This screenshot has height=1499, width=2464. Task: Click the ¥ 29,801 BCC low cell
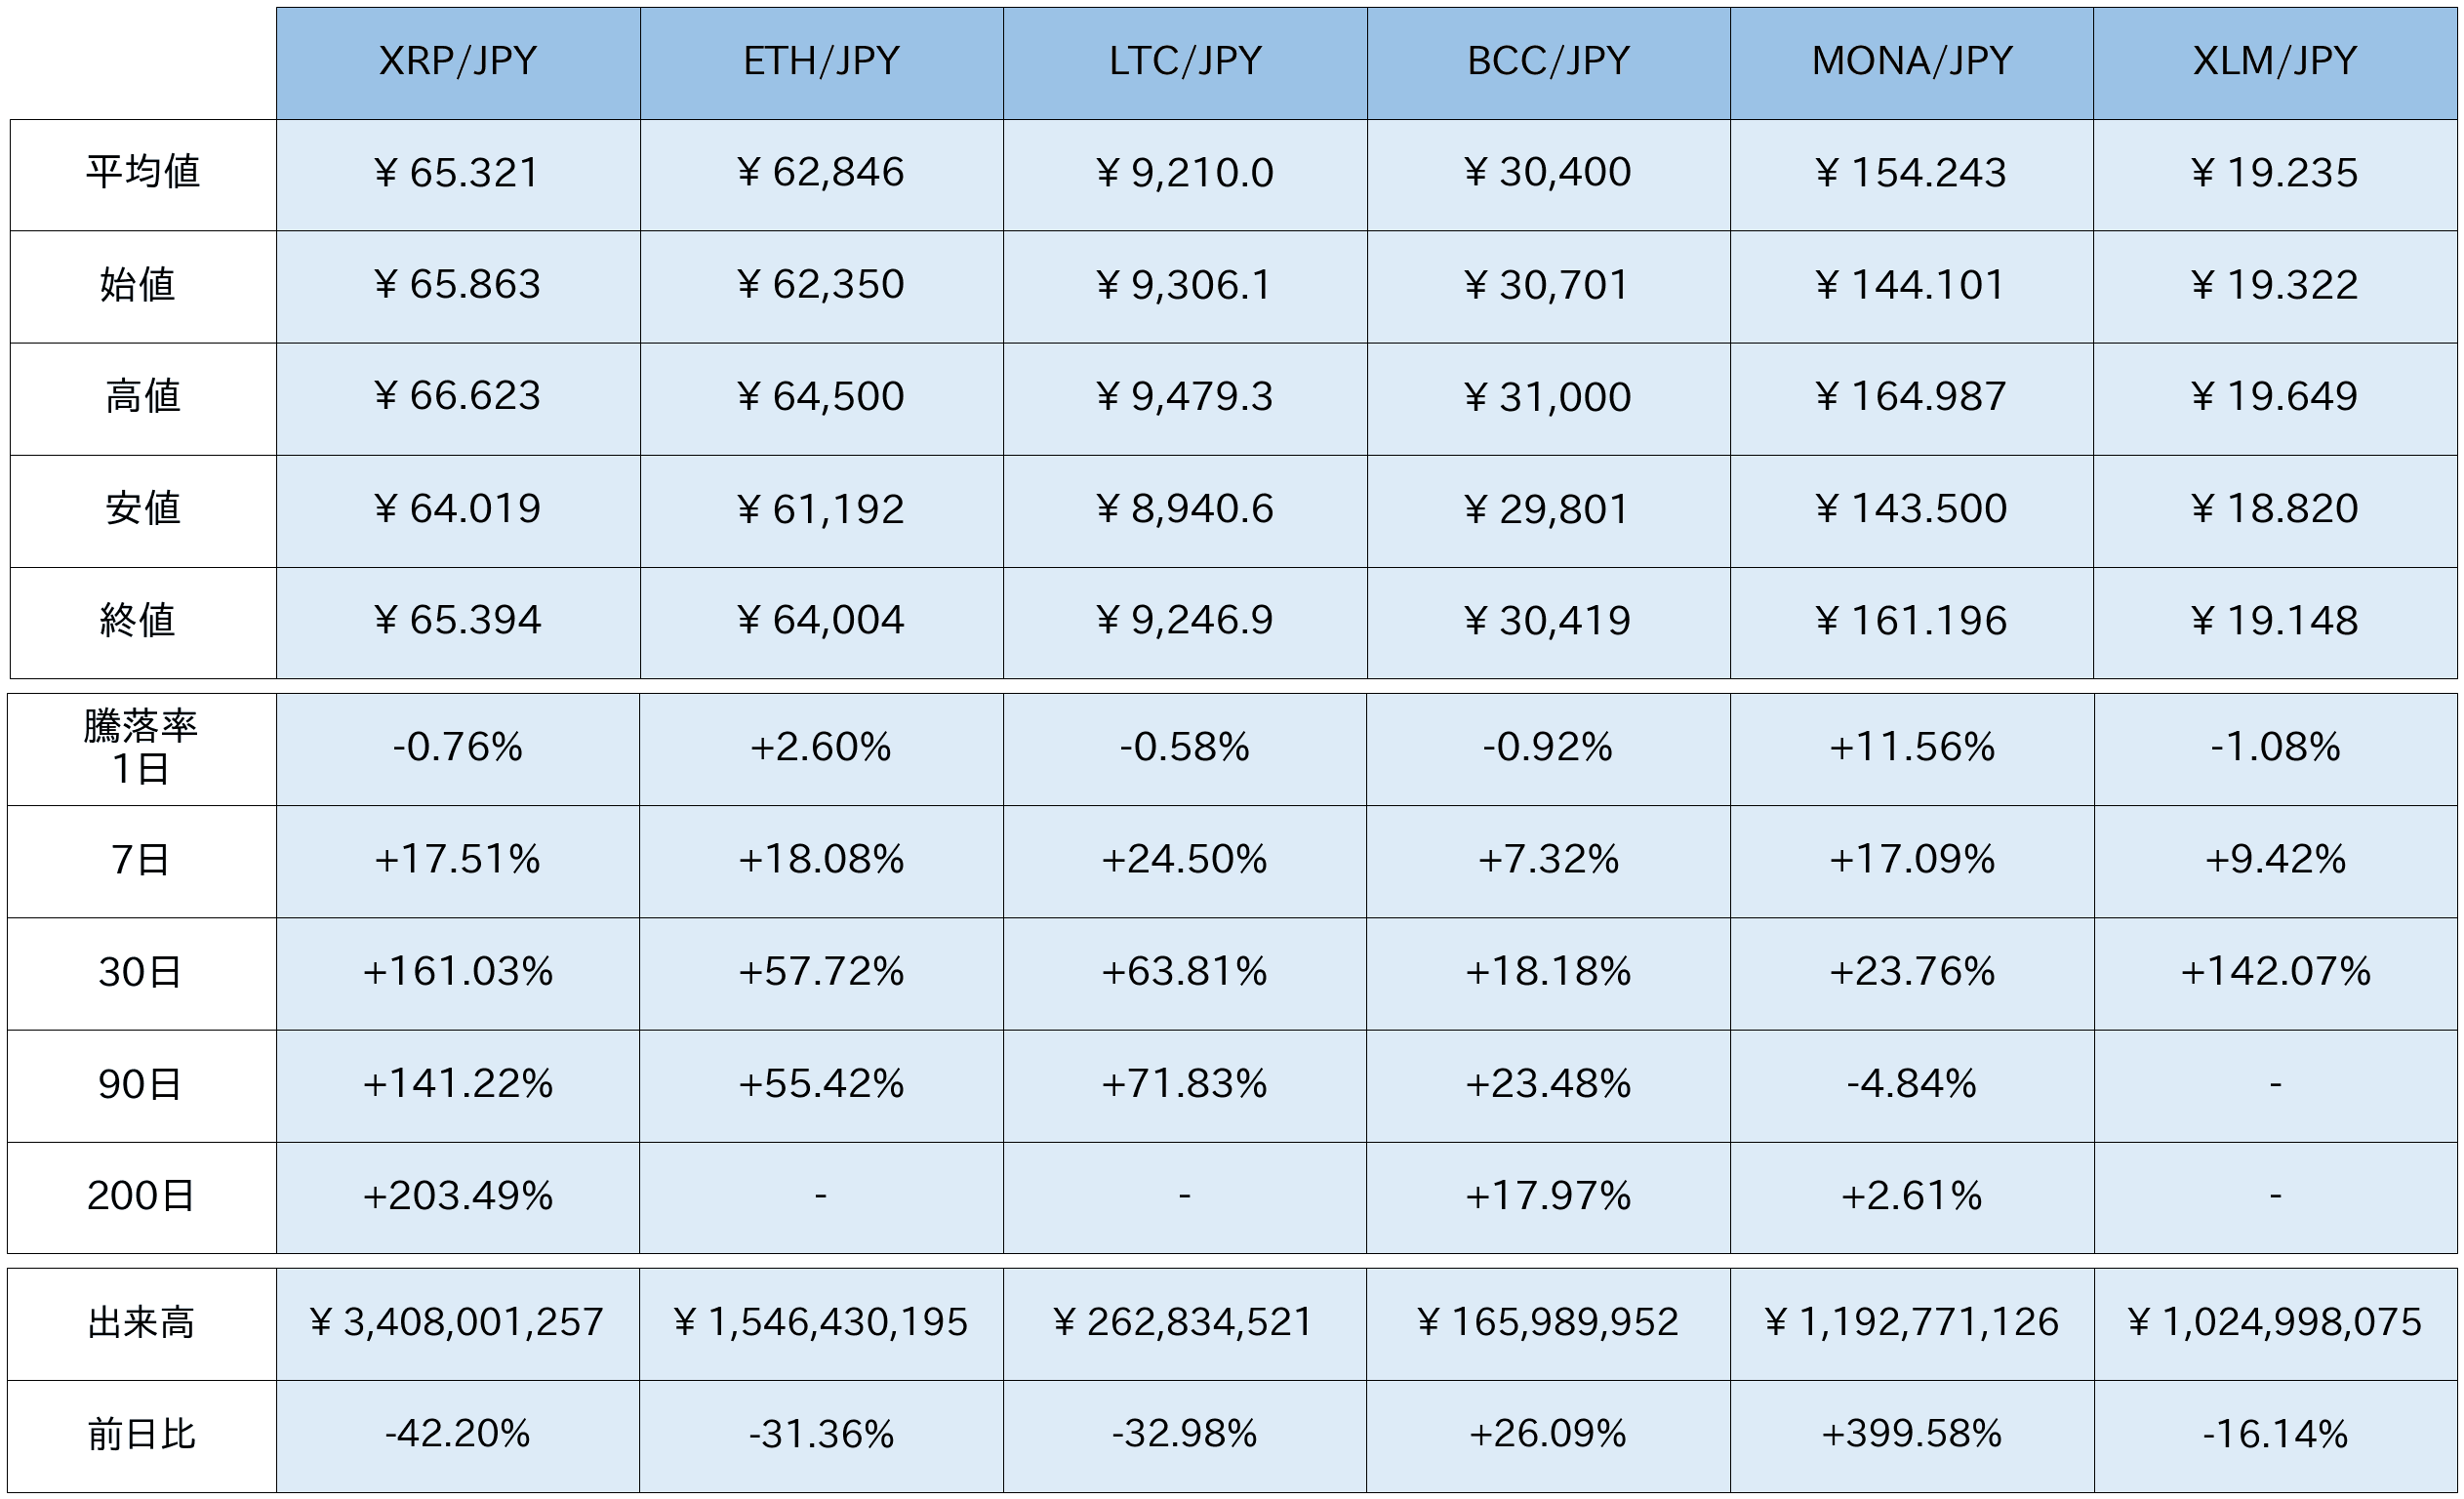pos(1548,510)
